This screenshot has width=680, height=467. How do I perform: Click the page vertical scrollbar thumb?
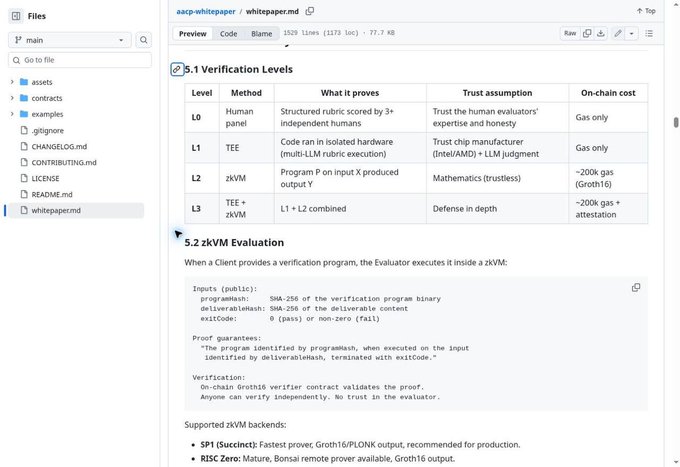pyautogui.click(x=676, y=122)
